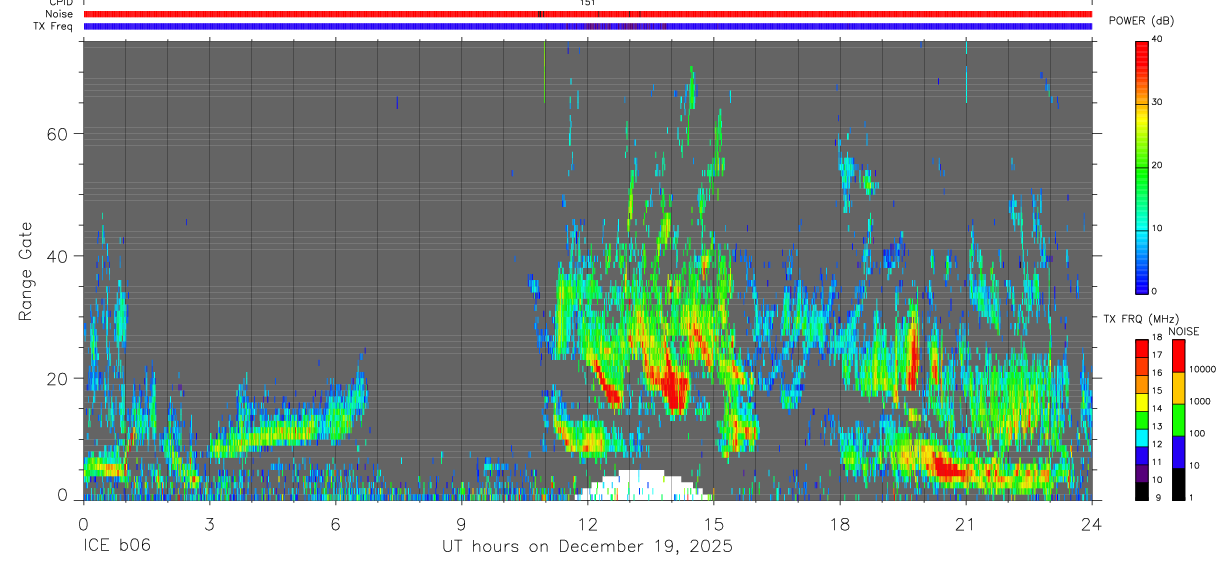Click the '1000' label on the NOISE legend
The image size is (1228, 567).
[x=1198, y=401]
